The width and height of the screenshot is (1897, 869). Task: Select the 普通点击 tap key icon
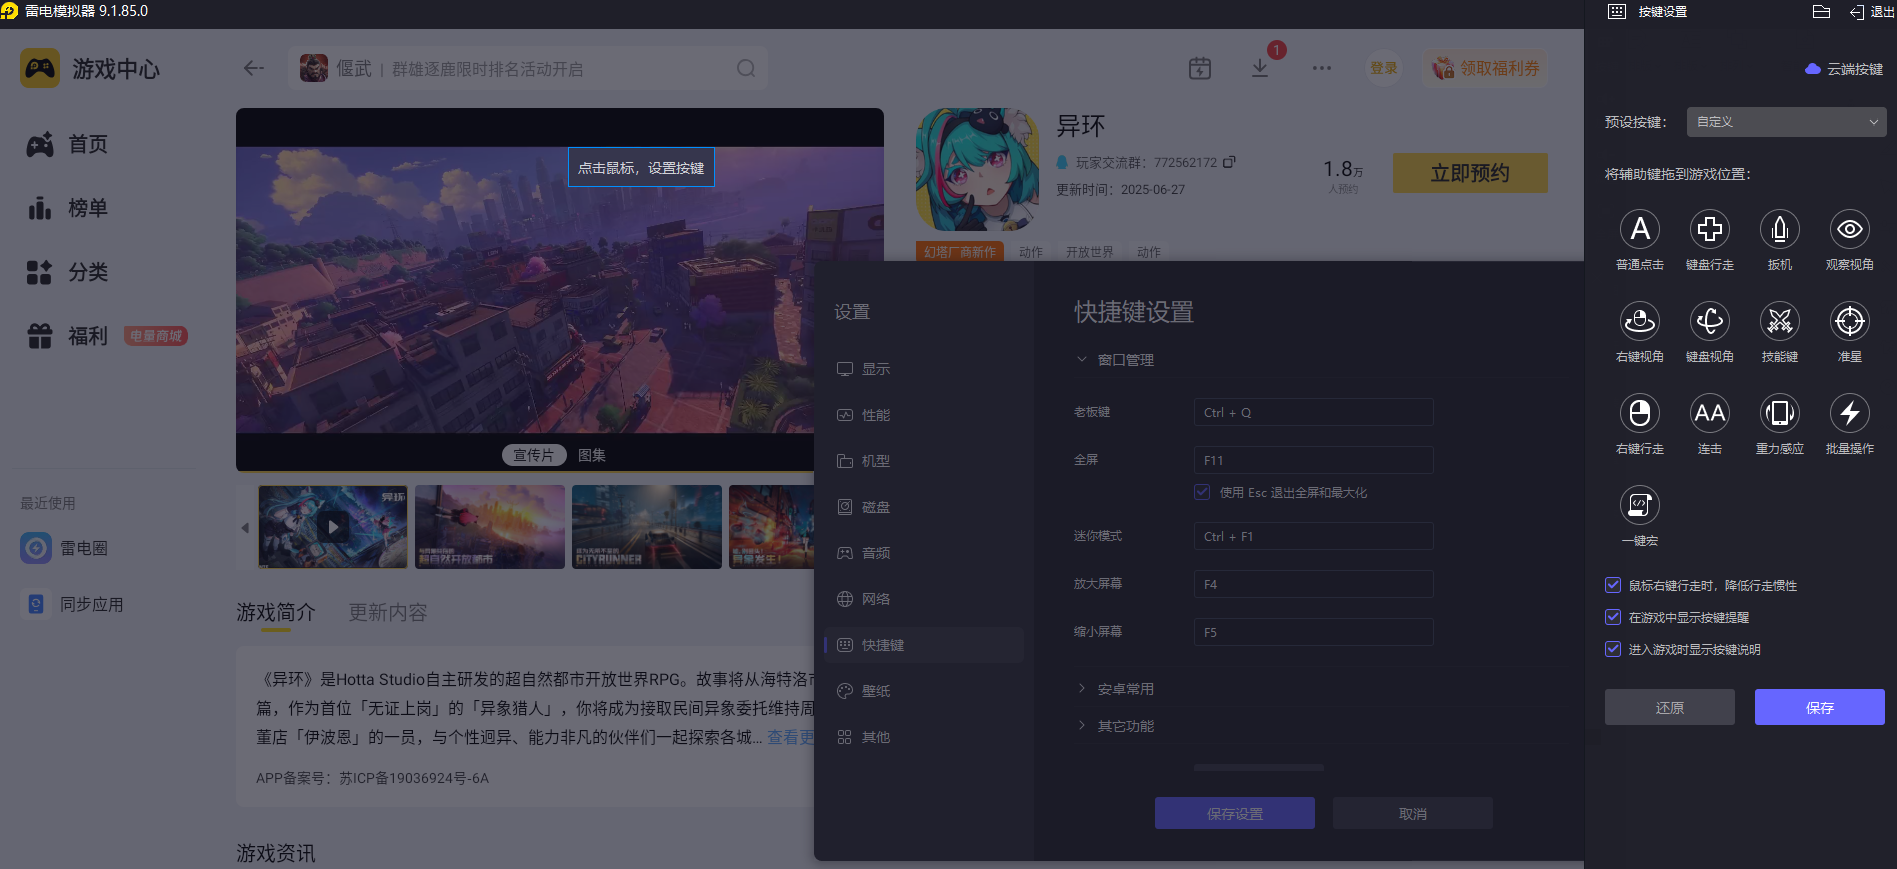pos(1640,229)
